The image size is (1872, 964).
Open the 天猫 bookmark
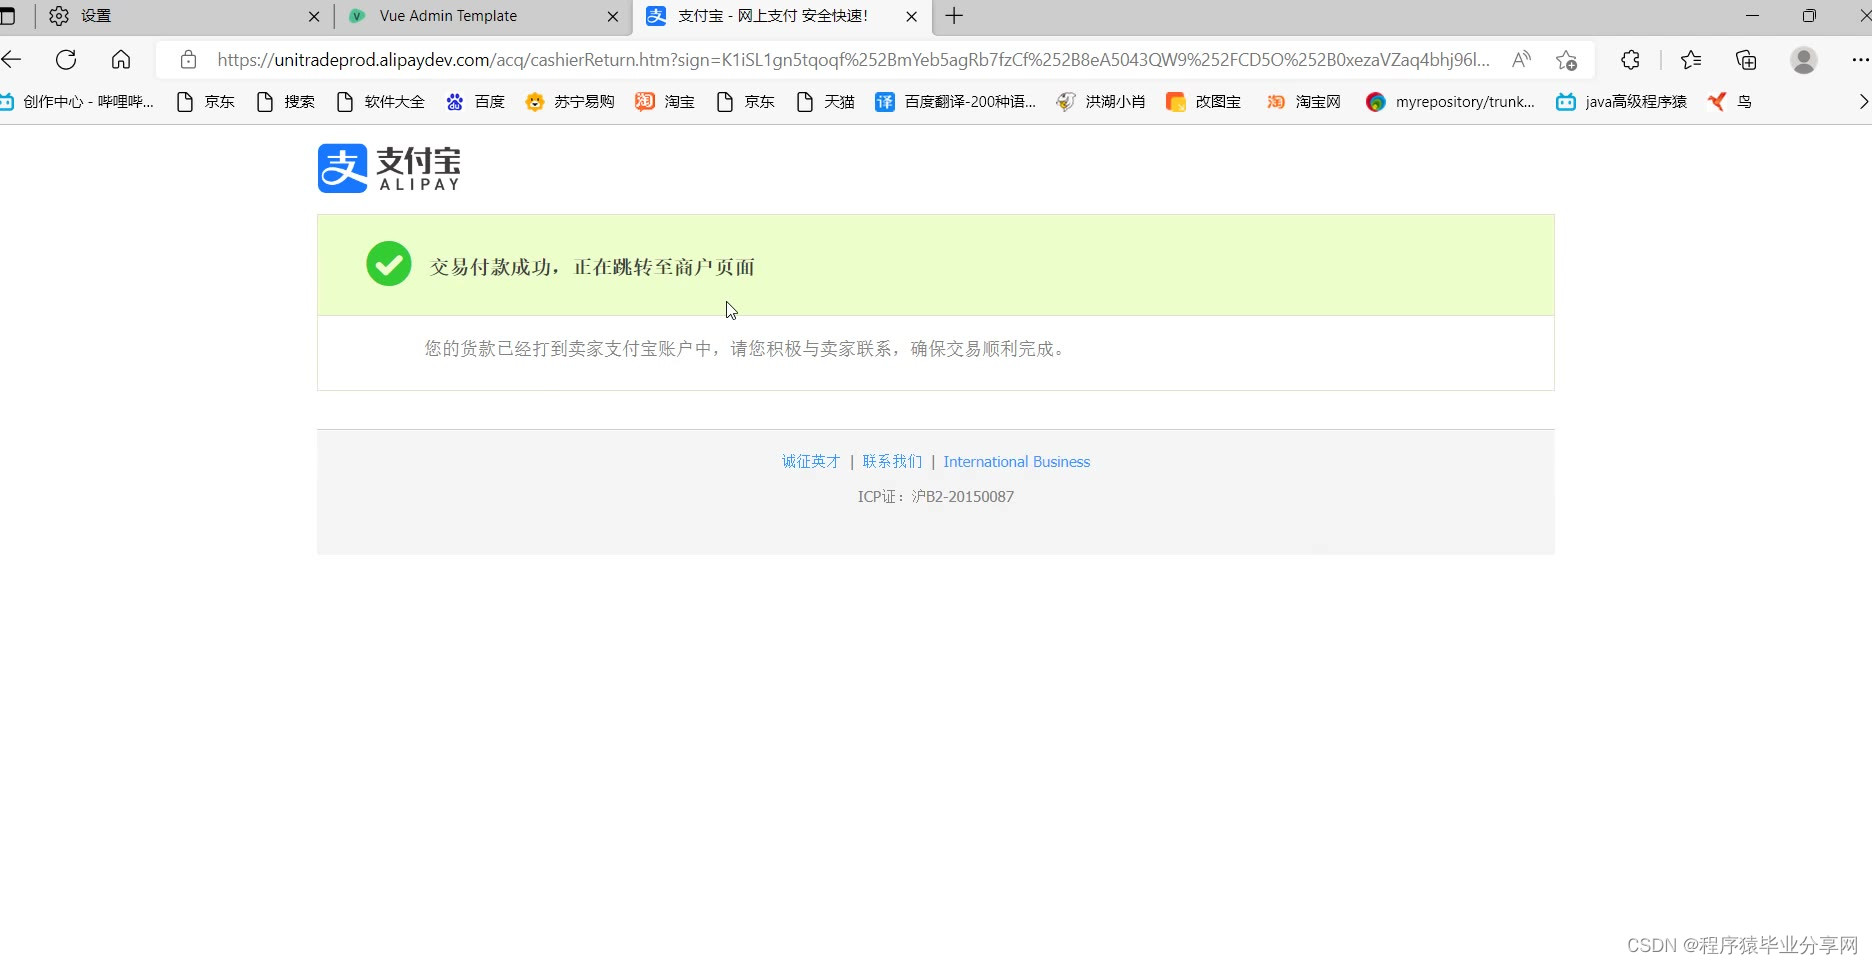click(x=825, y=101)
